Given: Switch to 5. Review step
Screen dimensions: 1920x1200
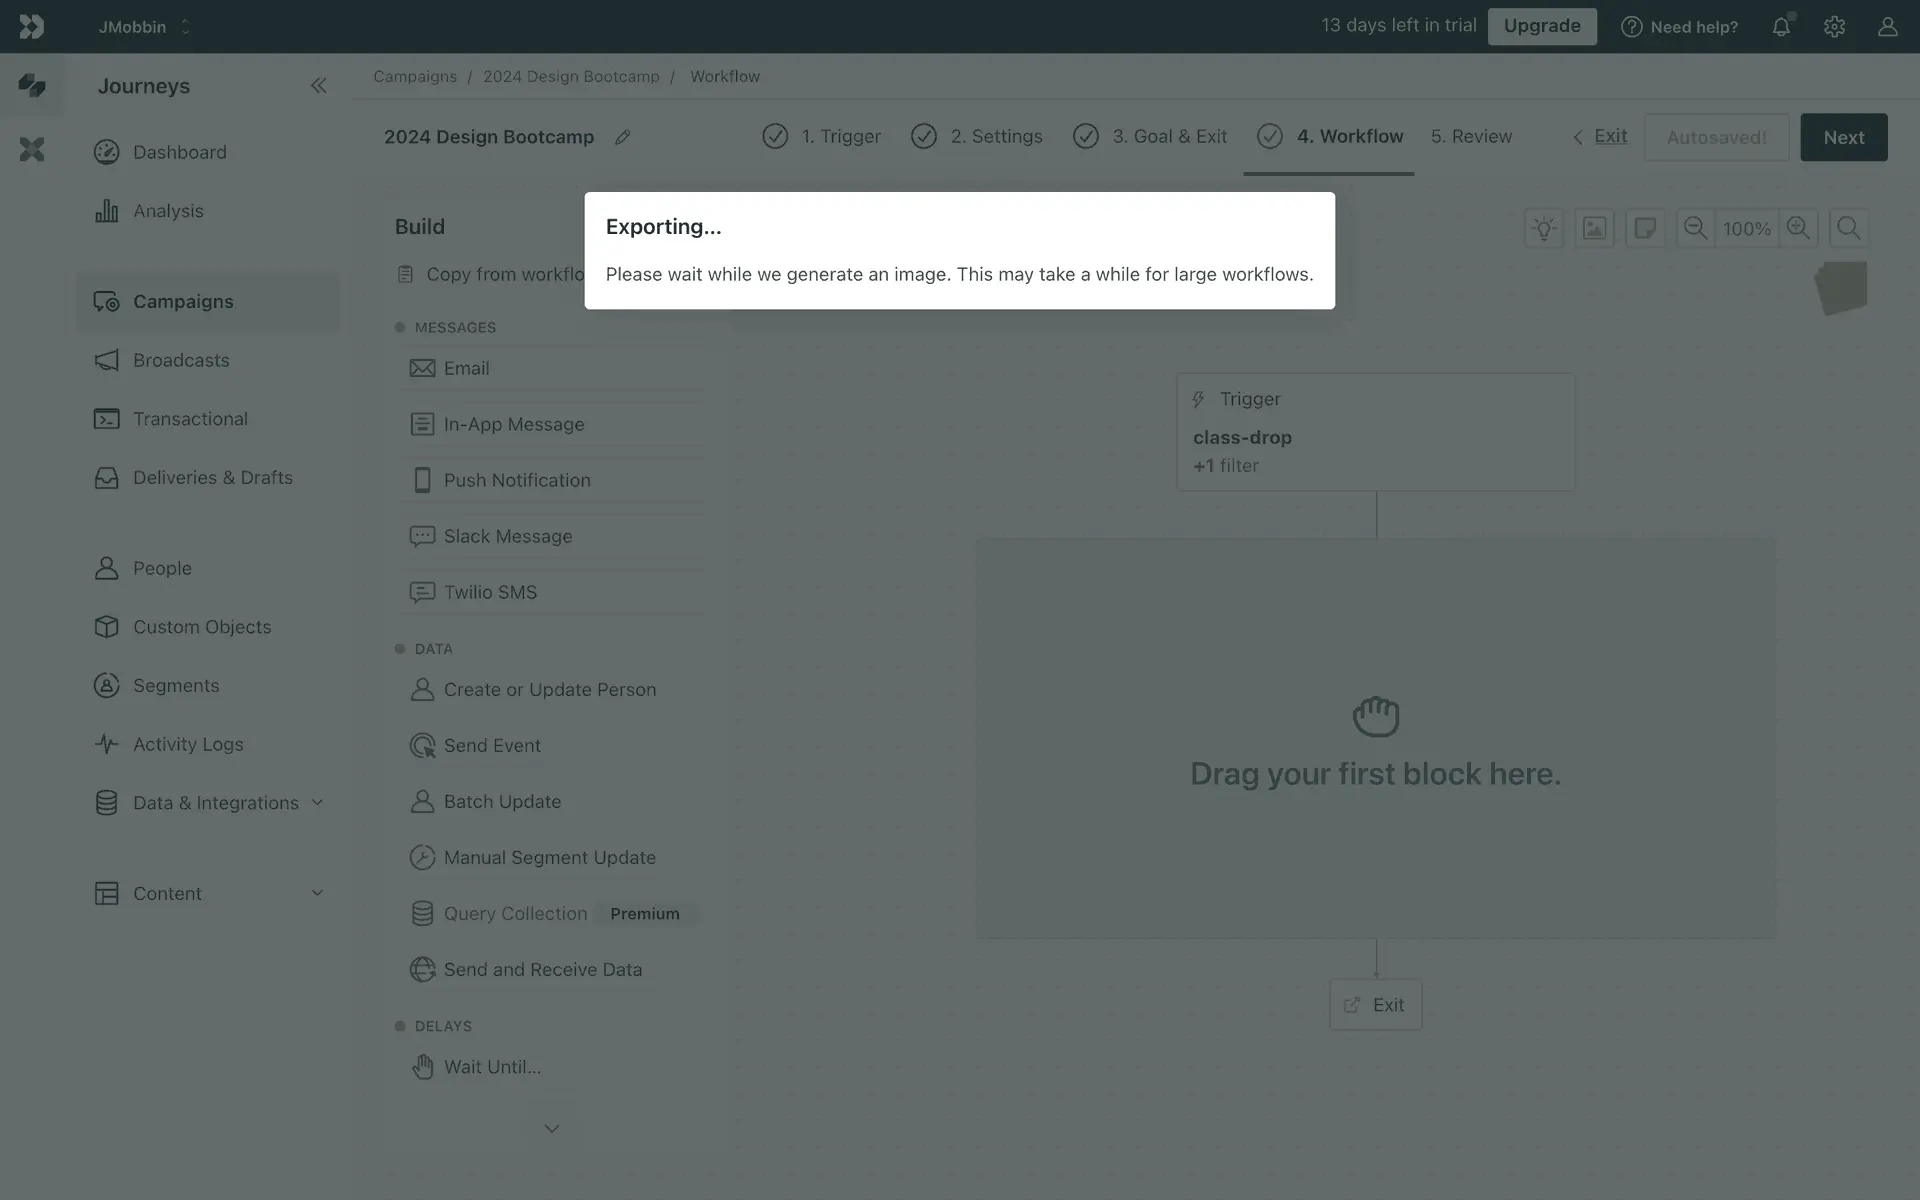Looking at the screenshot, I should (1470, 137).
